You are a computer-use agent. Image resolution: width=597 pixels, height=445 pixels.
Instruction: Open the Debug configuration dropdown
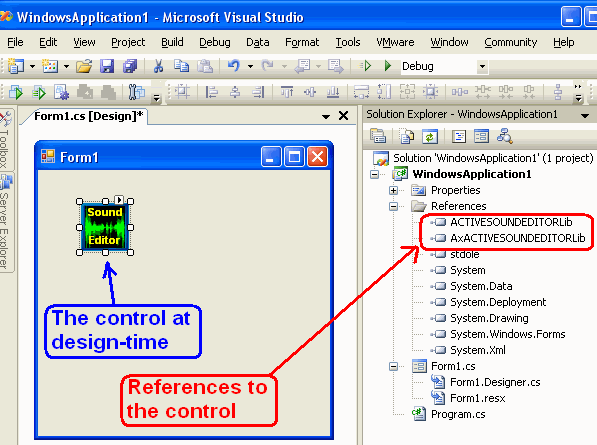click(482, 67)
